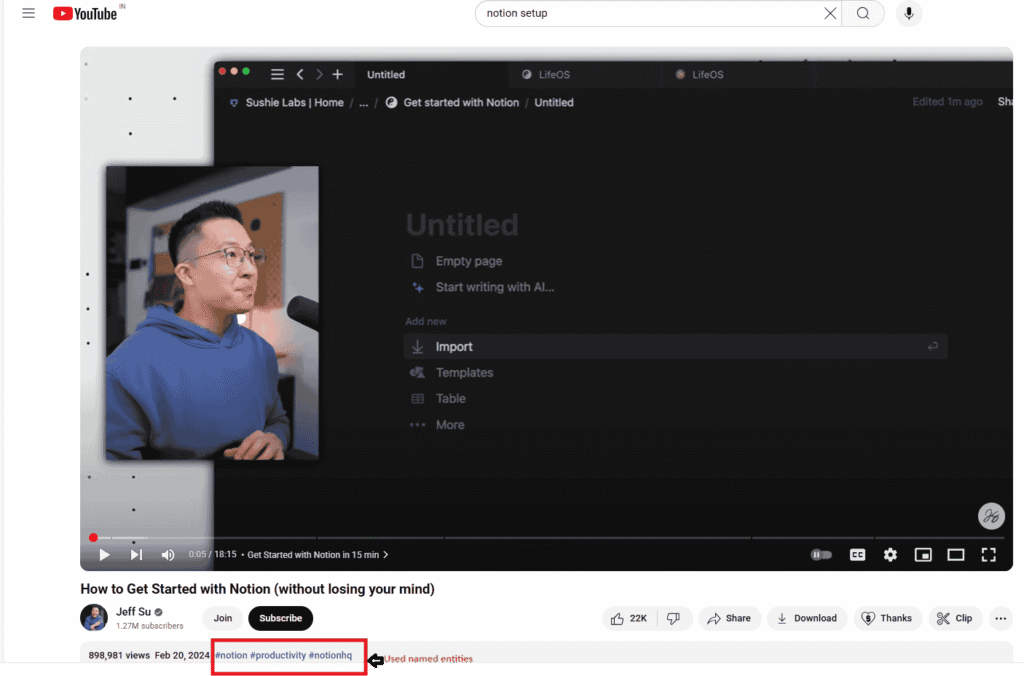The width and height of the screenshot is (1024, 676).
Task: Click the red playhead scrubber dot
Action: point(93,538)
